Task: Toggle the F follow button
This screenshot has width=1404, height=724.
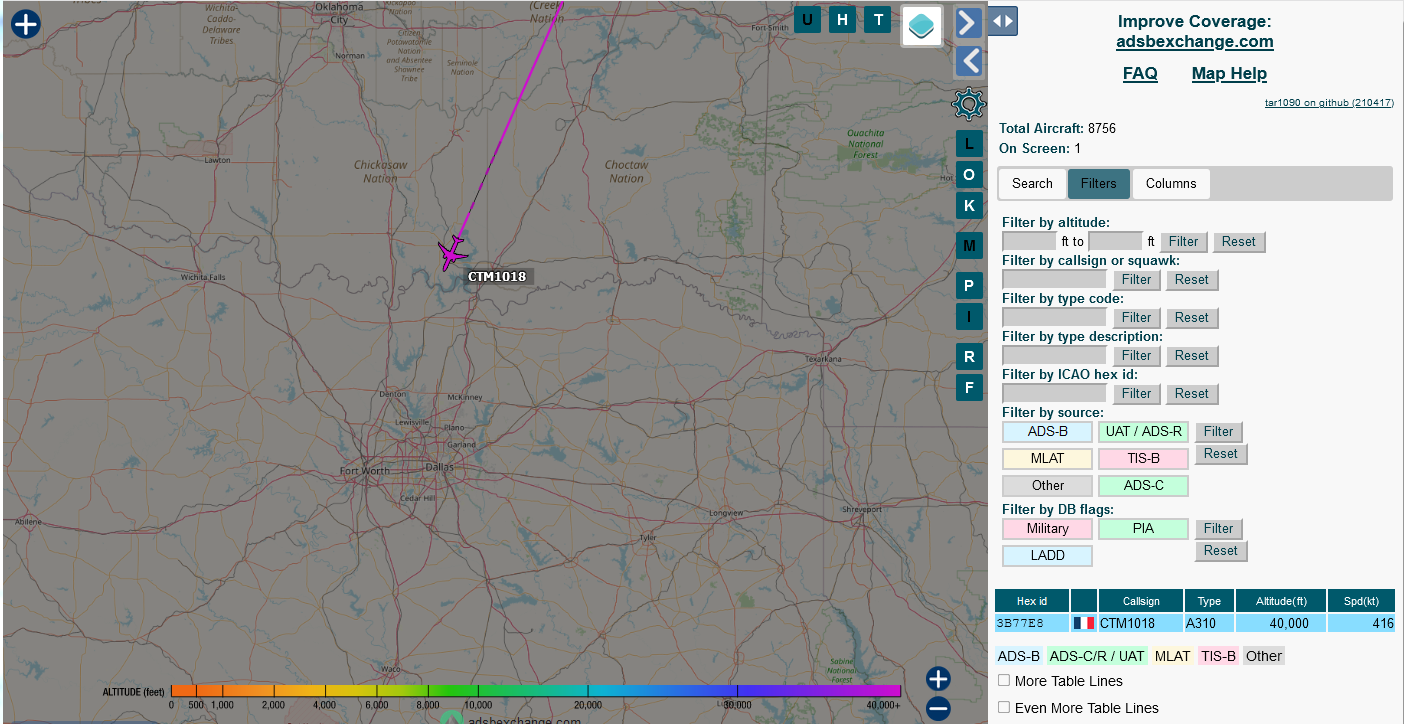Action: pyautogui.click(x=969, y=387)
